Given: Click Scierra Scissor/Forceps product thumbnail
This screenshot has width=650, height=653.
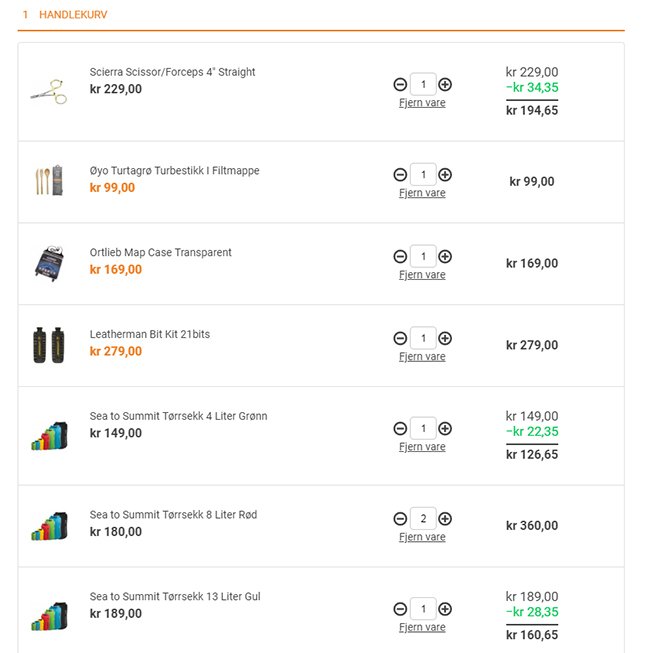Looking at the screenshot, I should click(47, 90).
